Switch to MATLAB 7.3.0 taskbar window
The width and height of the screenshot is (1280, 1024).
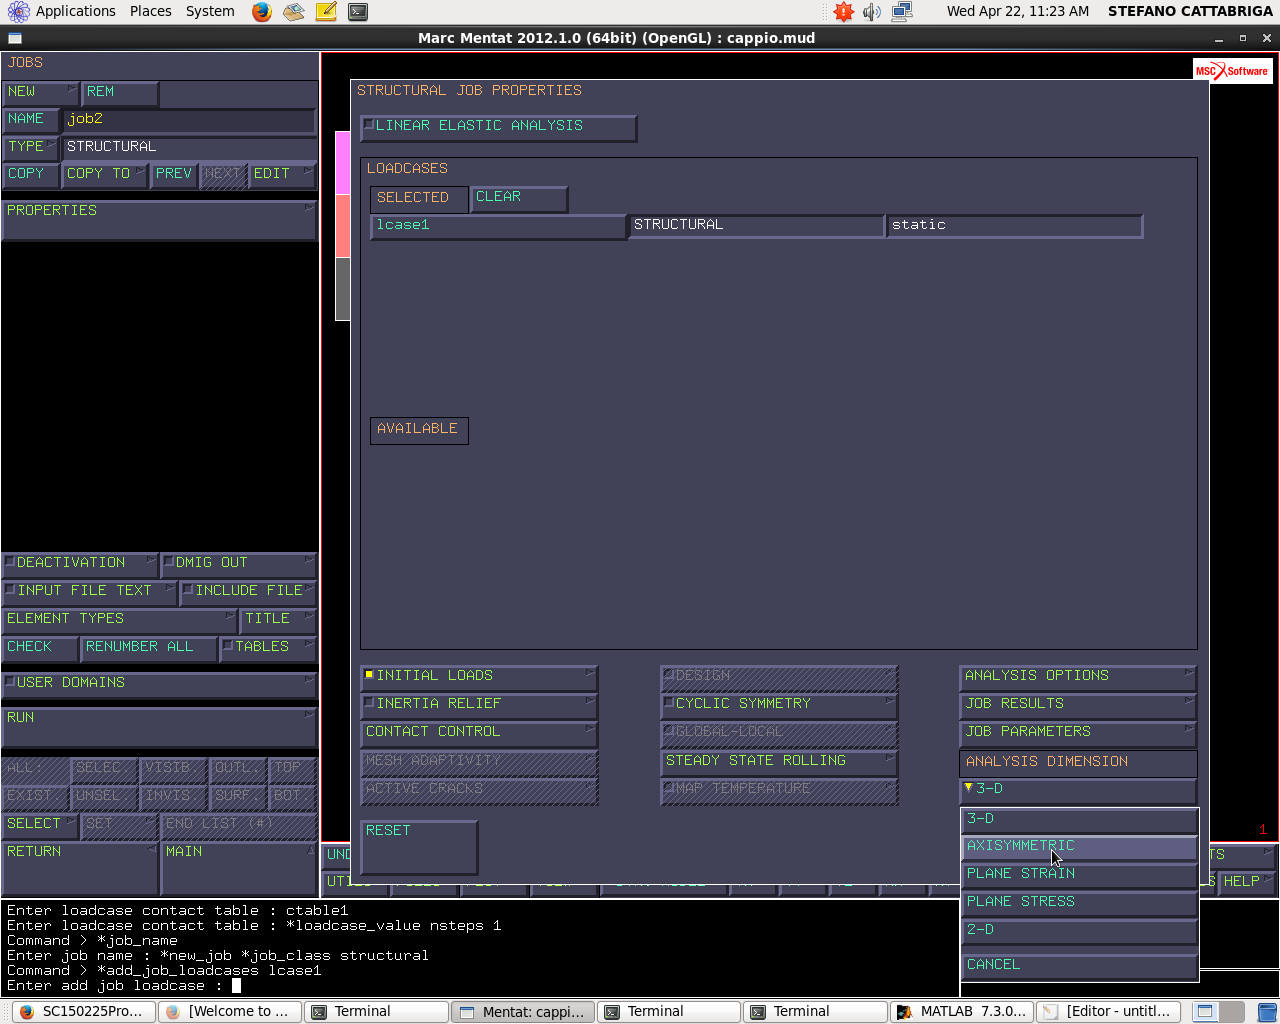pos(962,1012)
